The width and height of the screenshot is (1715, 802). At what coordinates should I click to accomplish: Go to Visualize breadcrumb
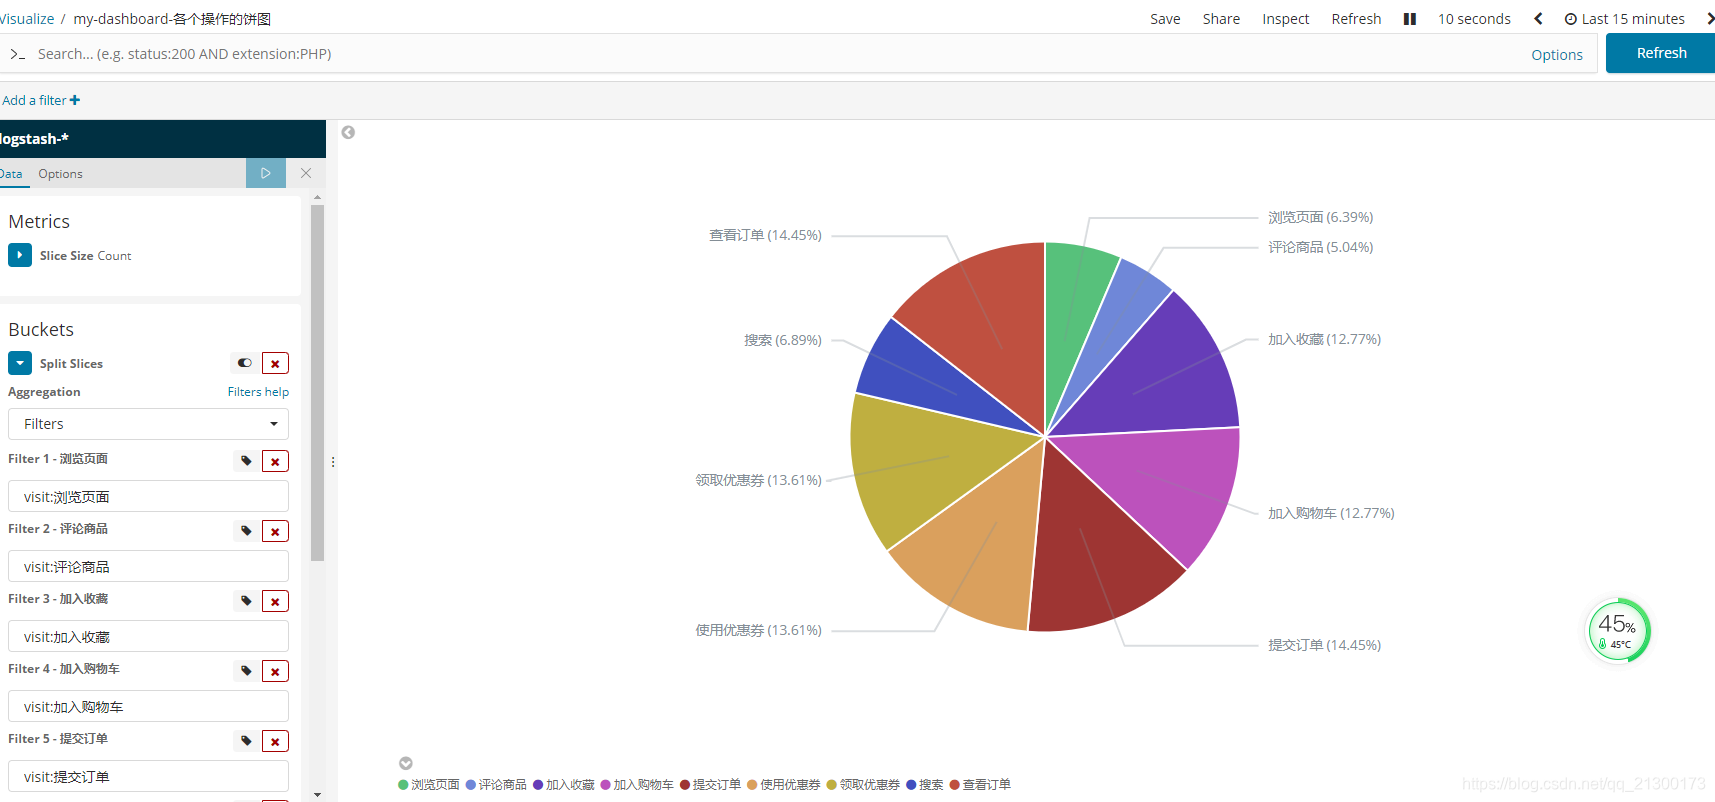coord(27,19)
